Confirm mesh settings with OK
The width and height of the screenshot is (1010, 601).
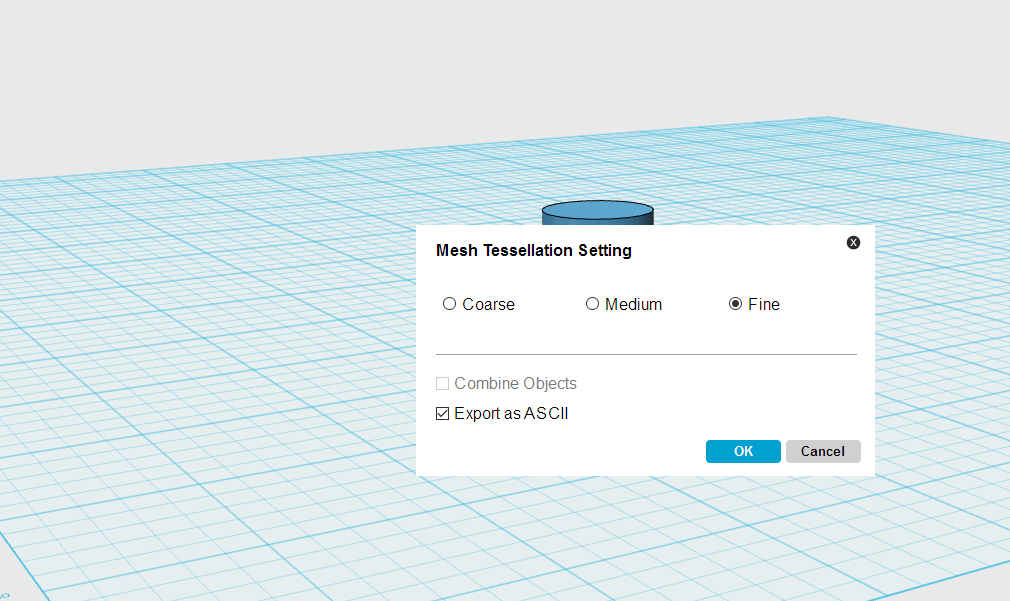coord(743,451)
